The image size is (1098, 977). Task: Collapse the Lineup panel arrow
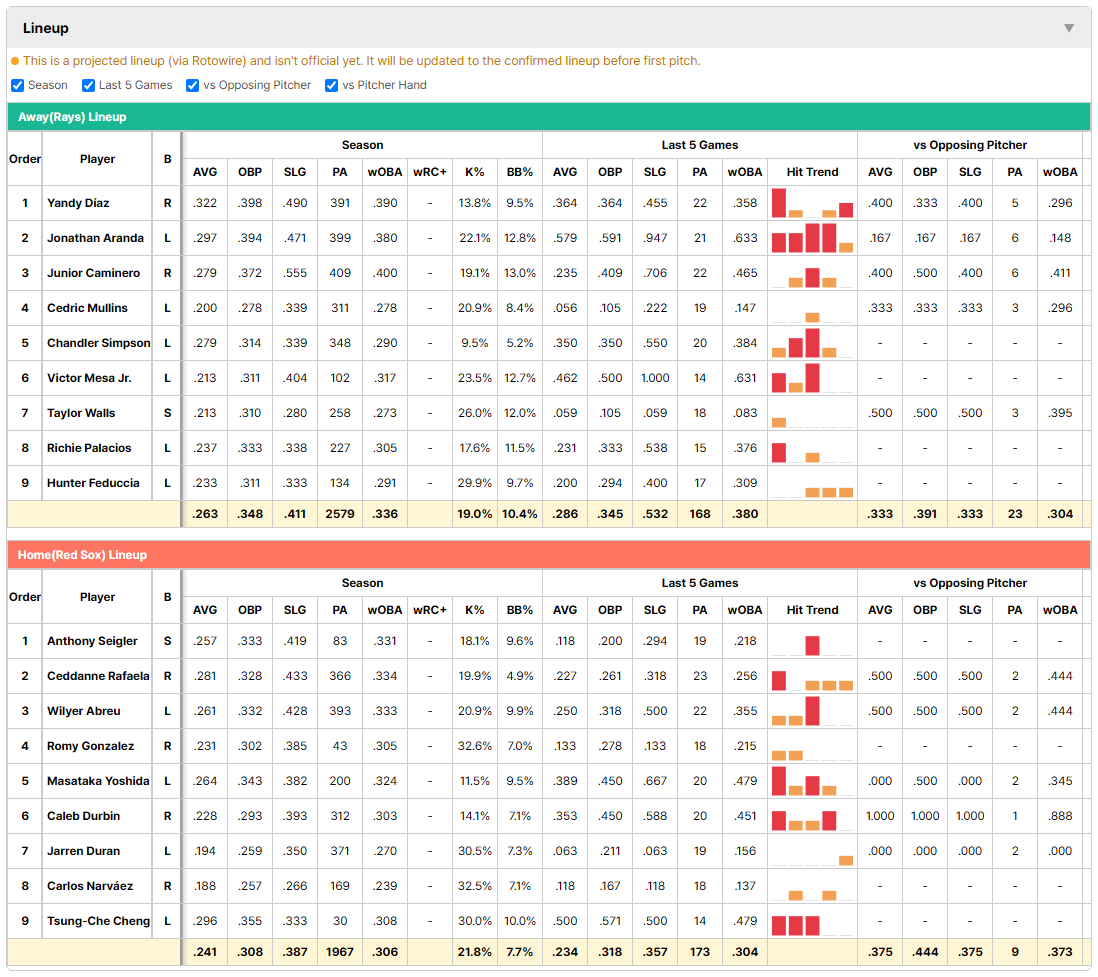(x=1069, y=28)
